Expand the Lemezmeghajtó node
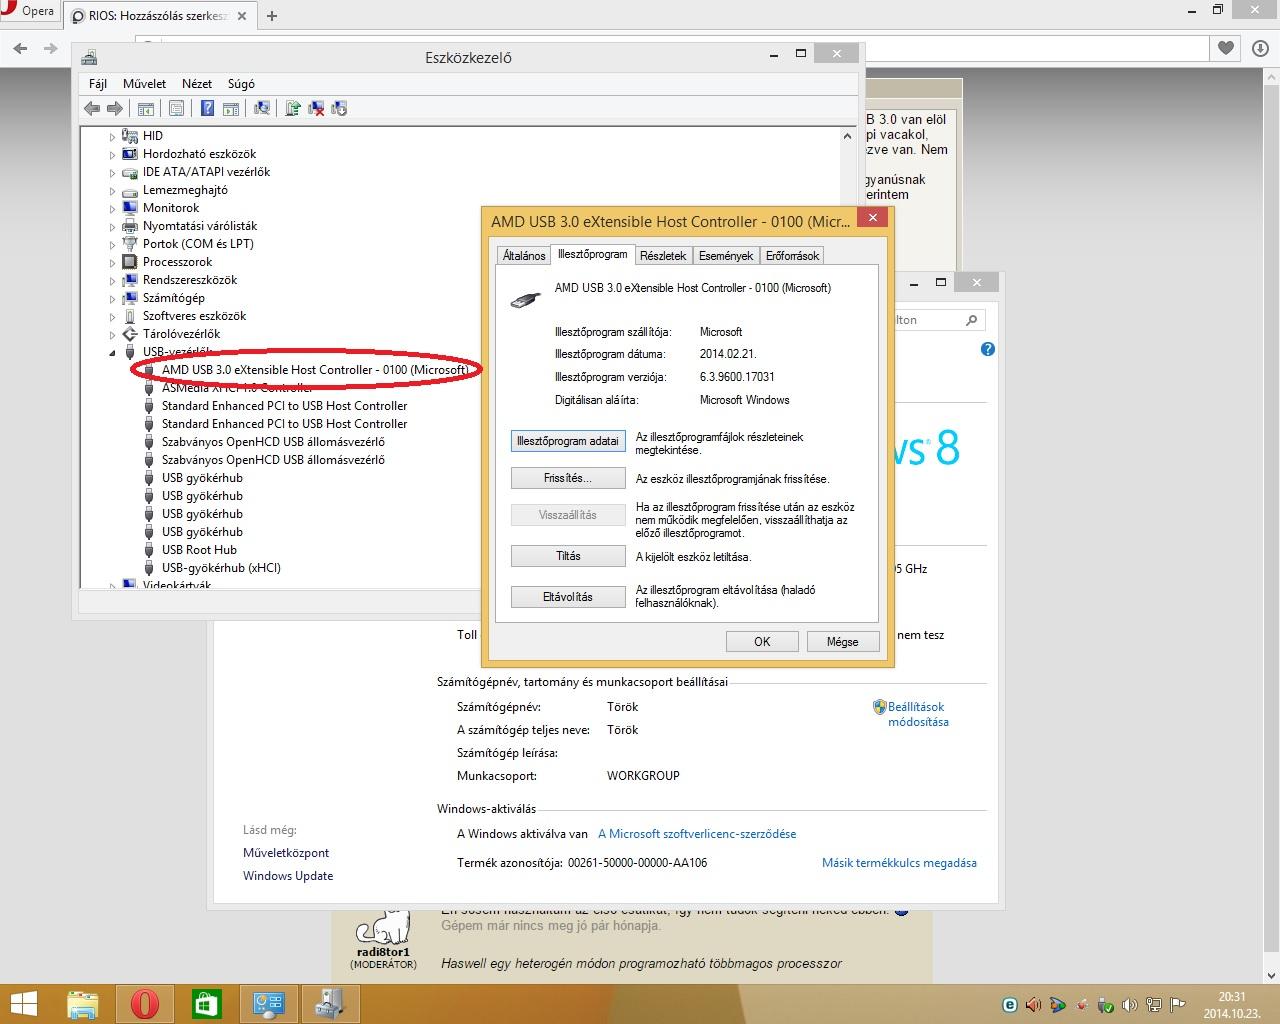This screenshot has height=1024, width=1280. (x=112, y=190)
